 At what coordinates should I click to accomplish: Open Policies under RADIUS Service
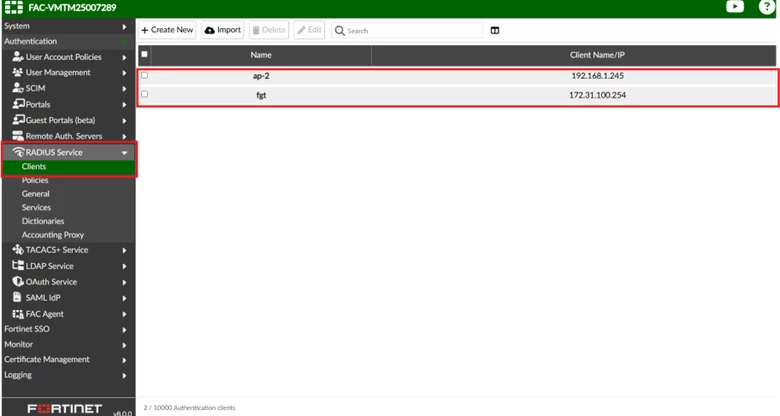pyautogui.click(x=35, y=180)
